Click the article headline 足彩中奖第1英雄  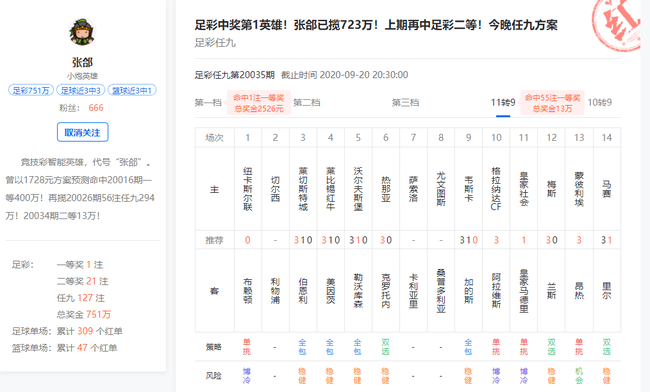376,25
